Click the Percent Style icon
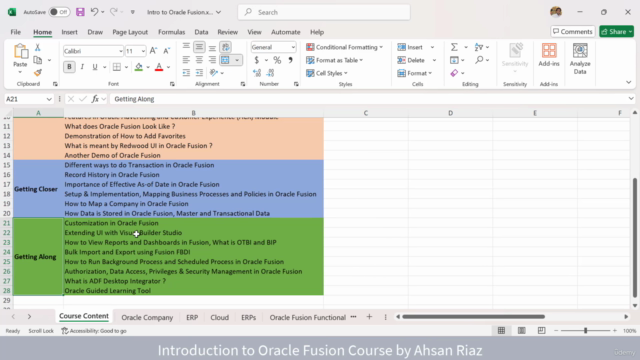This screenshot has width=640, height=360. pos(277,60)
